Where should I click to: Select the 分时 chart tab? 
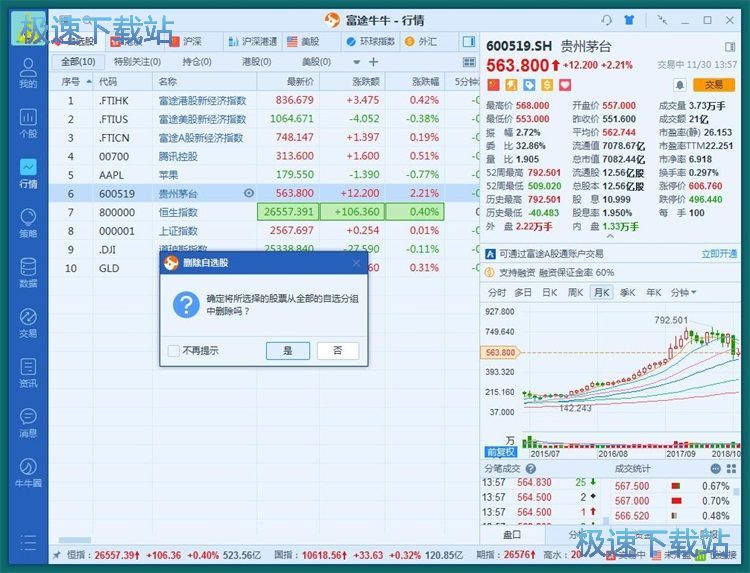tap(496, 292)
